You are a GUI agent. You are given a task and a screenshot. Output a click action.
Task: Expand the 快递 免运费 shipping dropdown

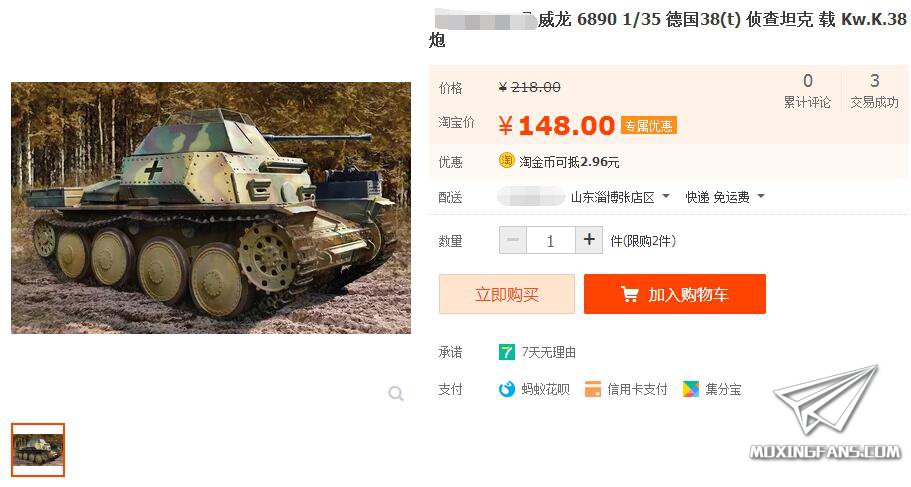pyautogui.click(x=725, y=198)
